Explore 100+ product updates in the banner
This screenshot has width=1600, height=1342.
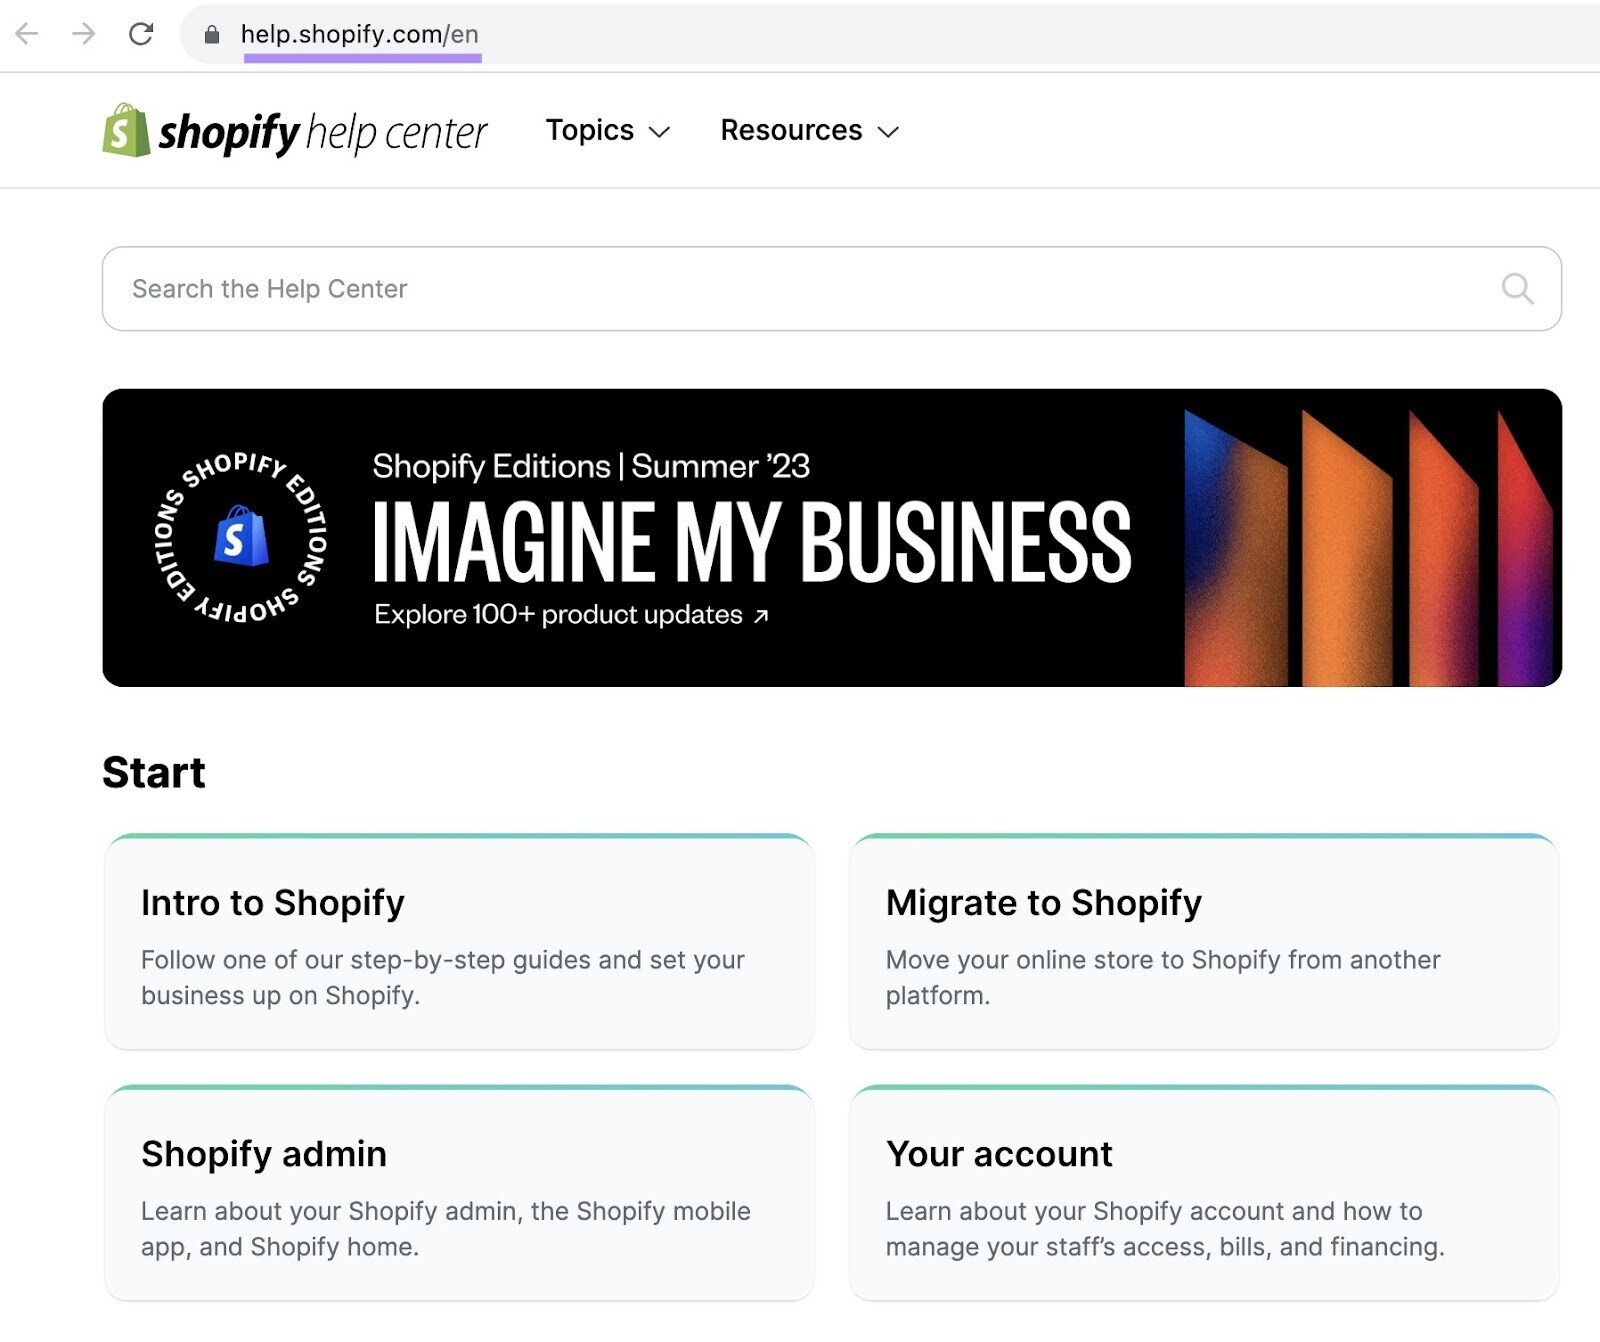(x=555, y=615)
